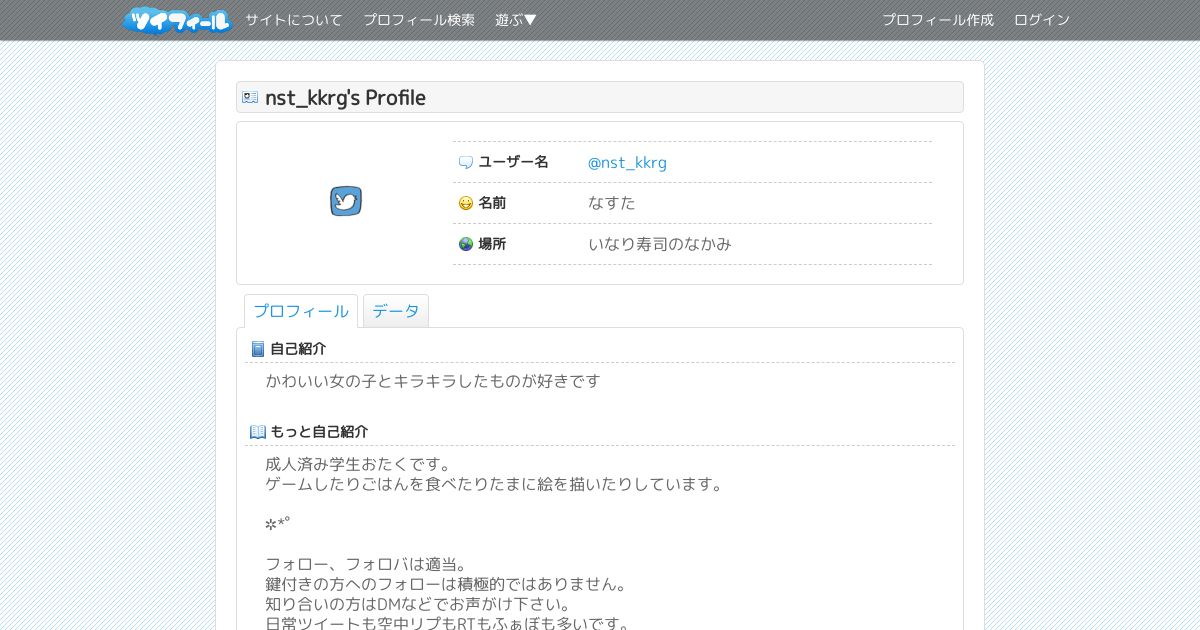This screenshot has width=1200, height=630.
Task: Click the line 成人済み学生おたくです。
Action: coord(359,464)
